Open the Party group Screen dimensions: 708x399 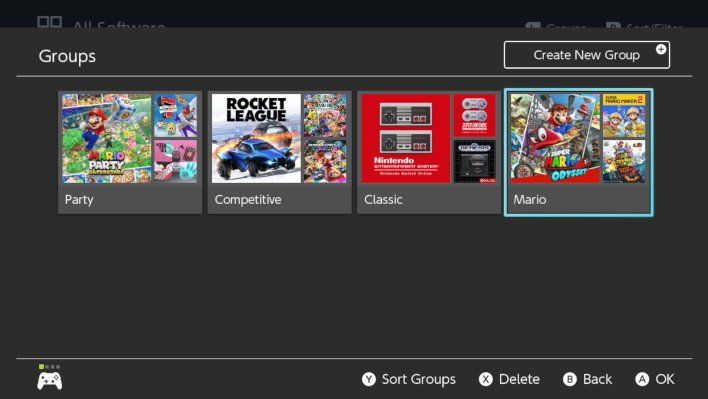pos(130,153)
